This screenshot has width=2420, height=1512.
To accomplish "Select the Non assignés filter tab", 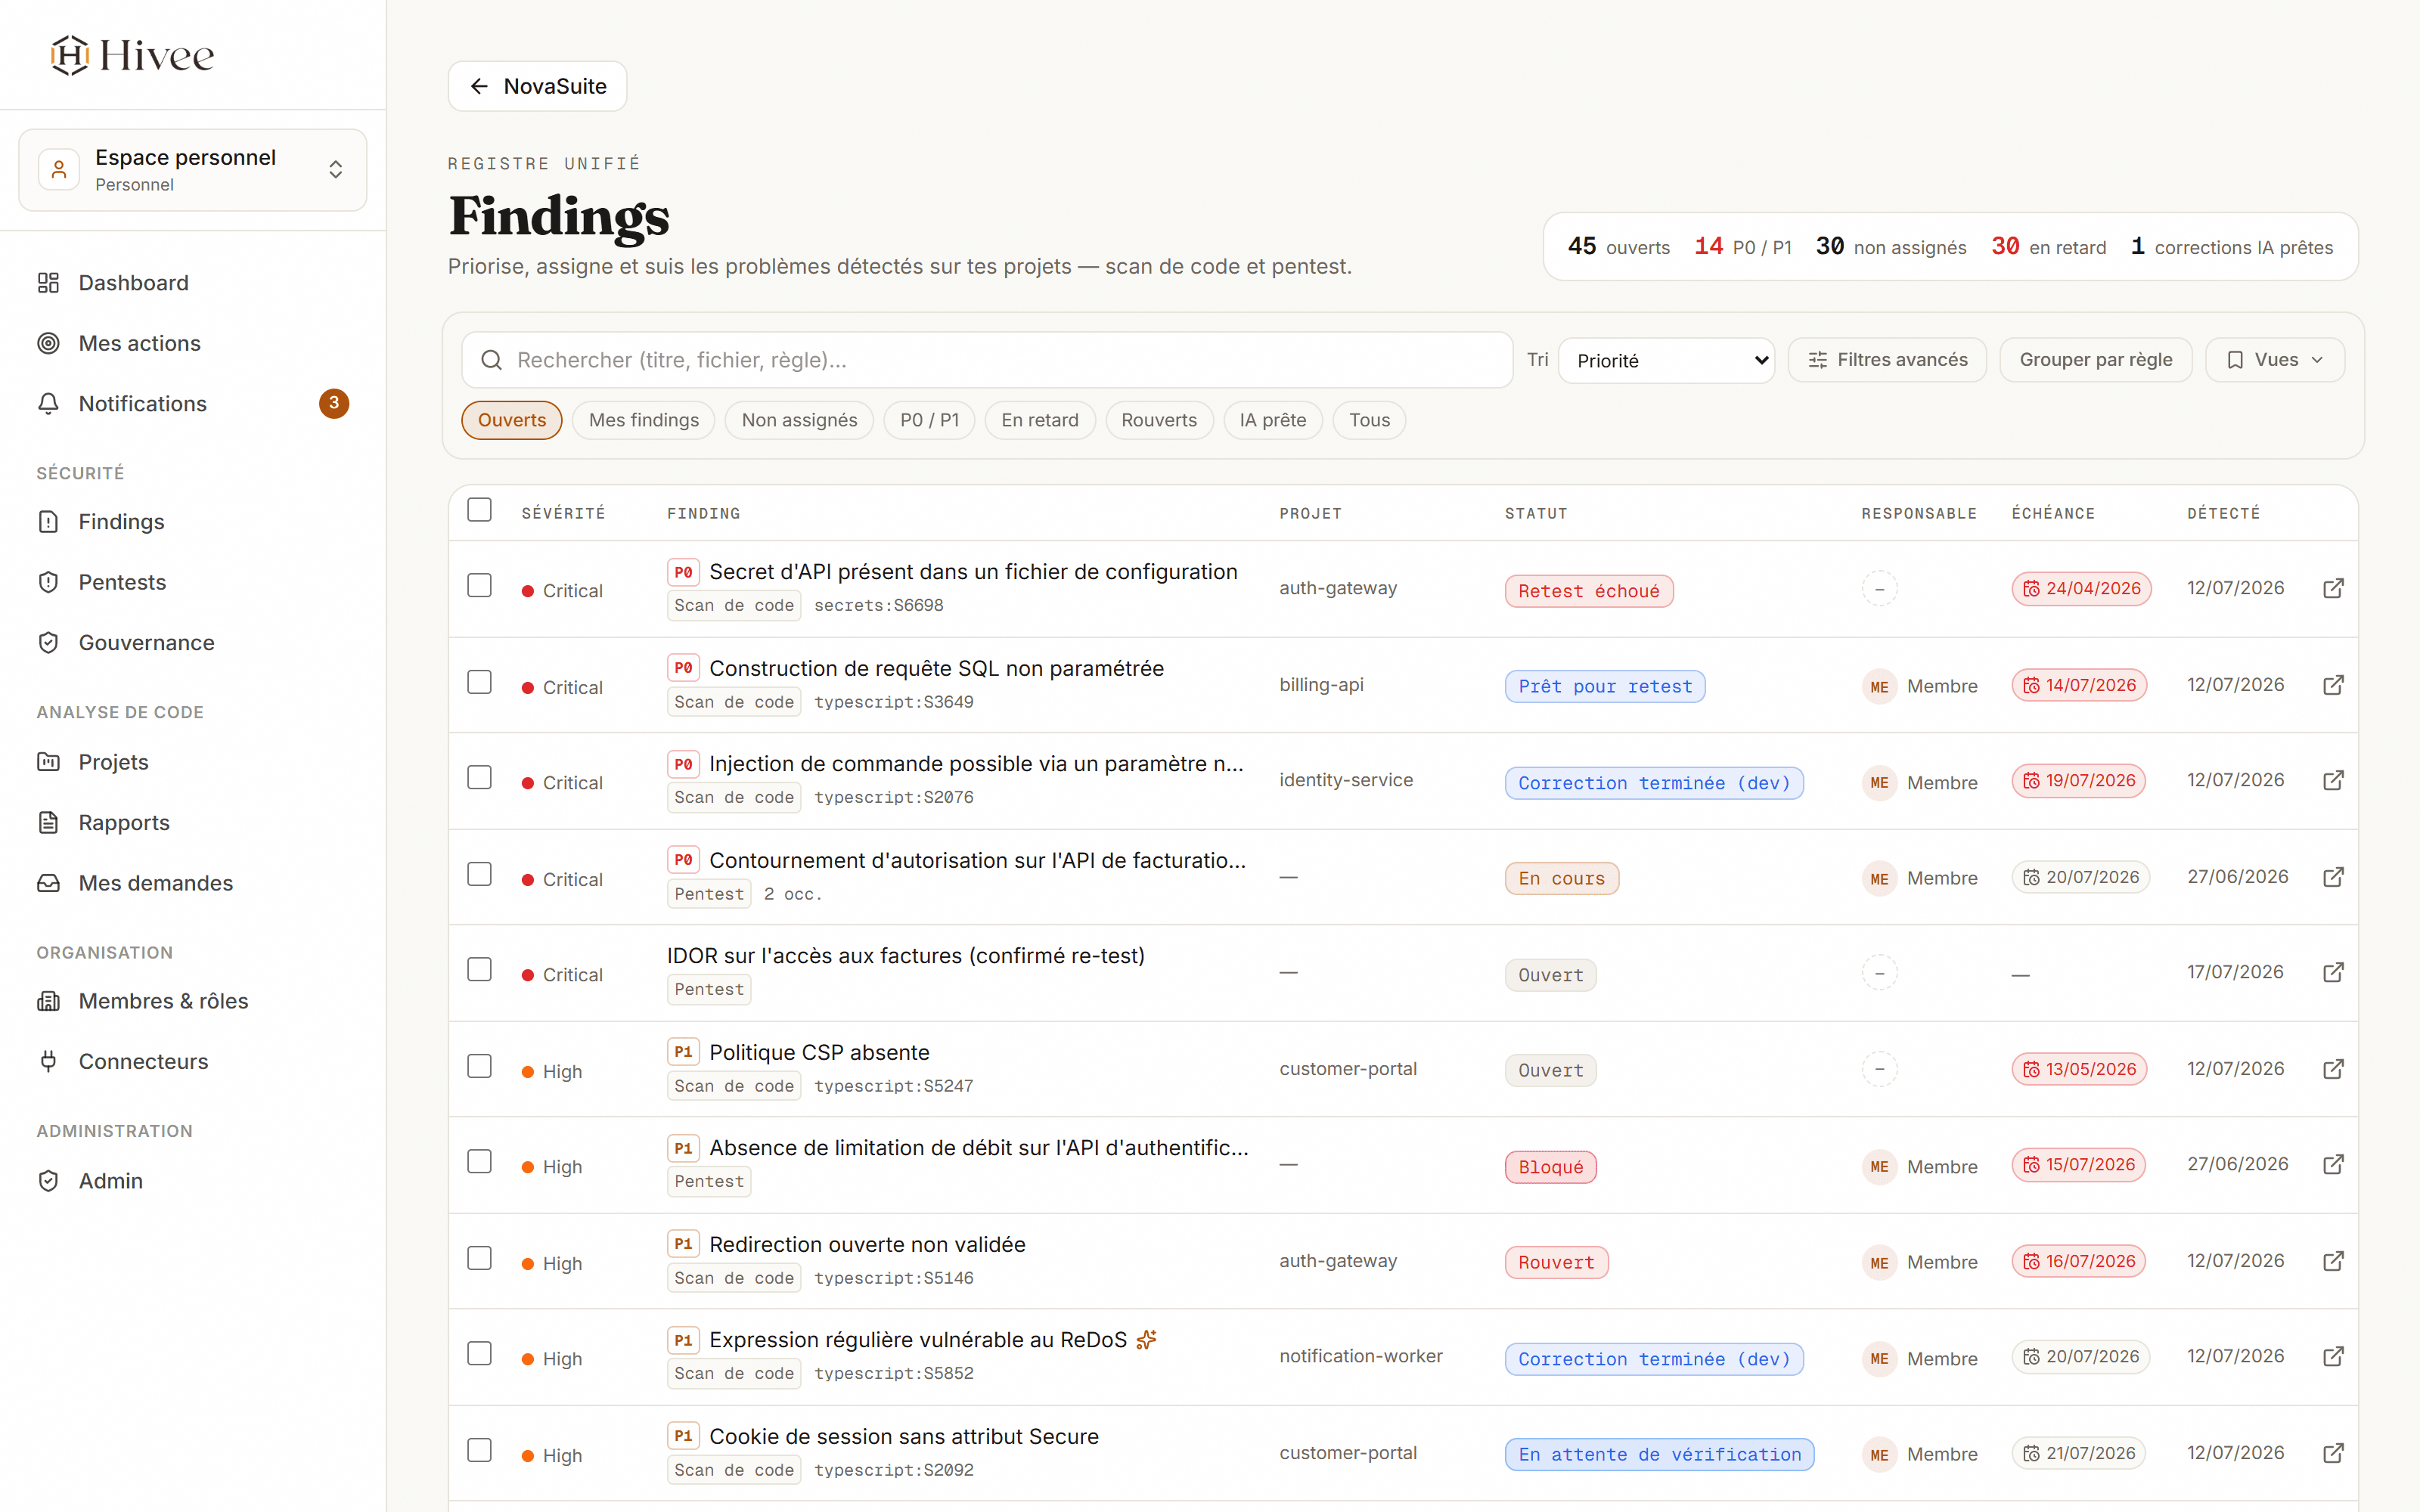I will coord(799,420).
